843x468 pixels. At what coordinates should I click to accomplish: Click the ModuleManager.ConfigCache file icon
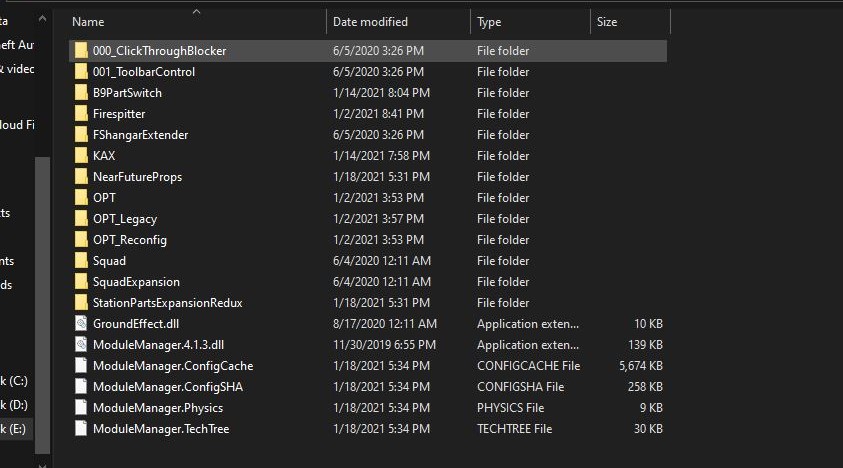pos(81,366)
